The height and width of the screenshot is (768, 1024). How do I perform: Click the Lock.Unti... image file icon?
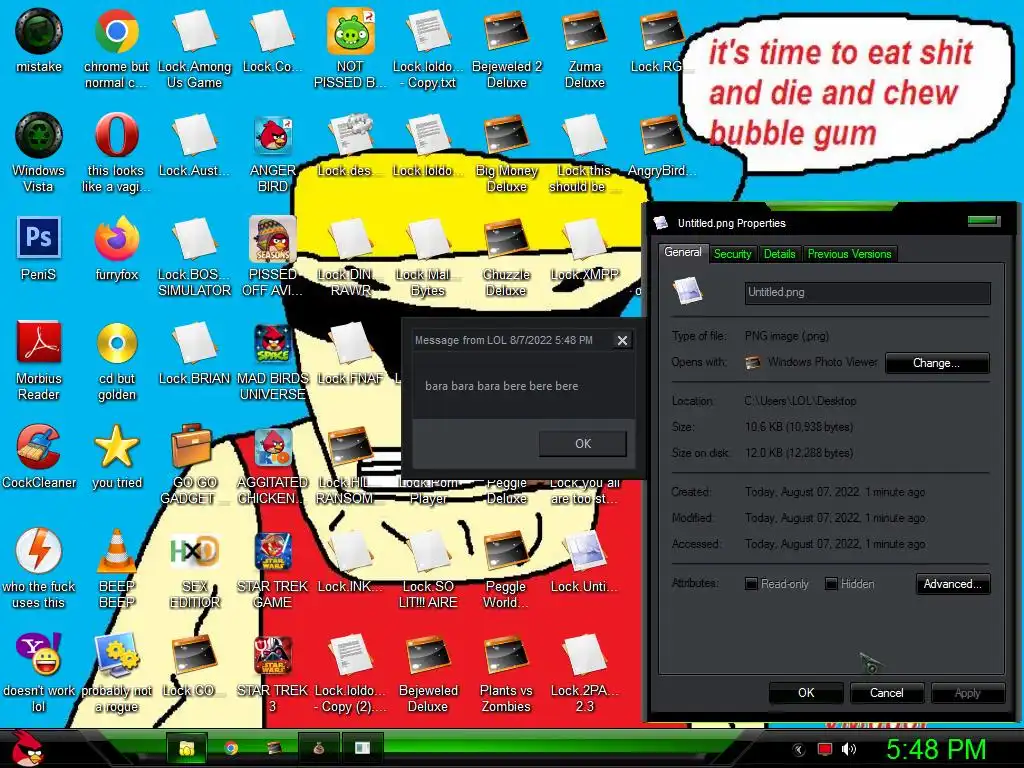584,551
